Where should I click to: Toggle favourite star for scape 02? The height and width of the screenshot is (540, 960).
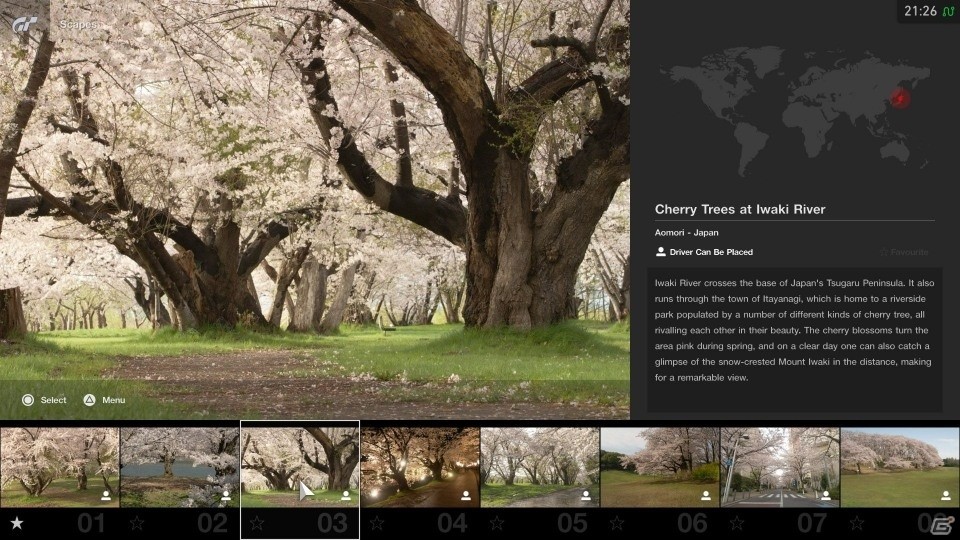[137, 523]
